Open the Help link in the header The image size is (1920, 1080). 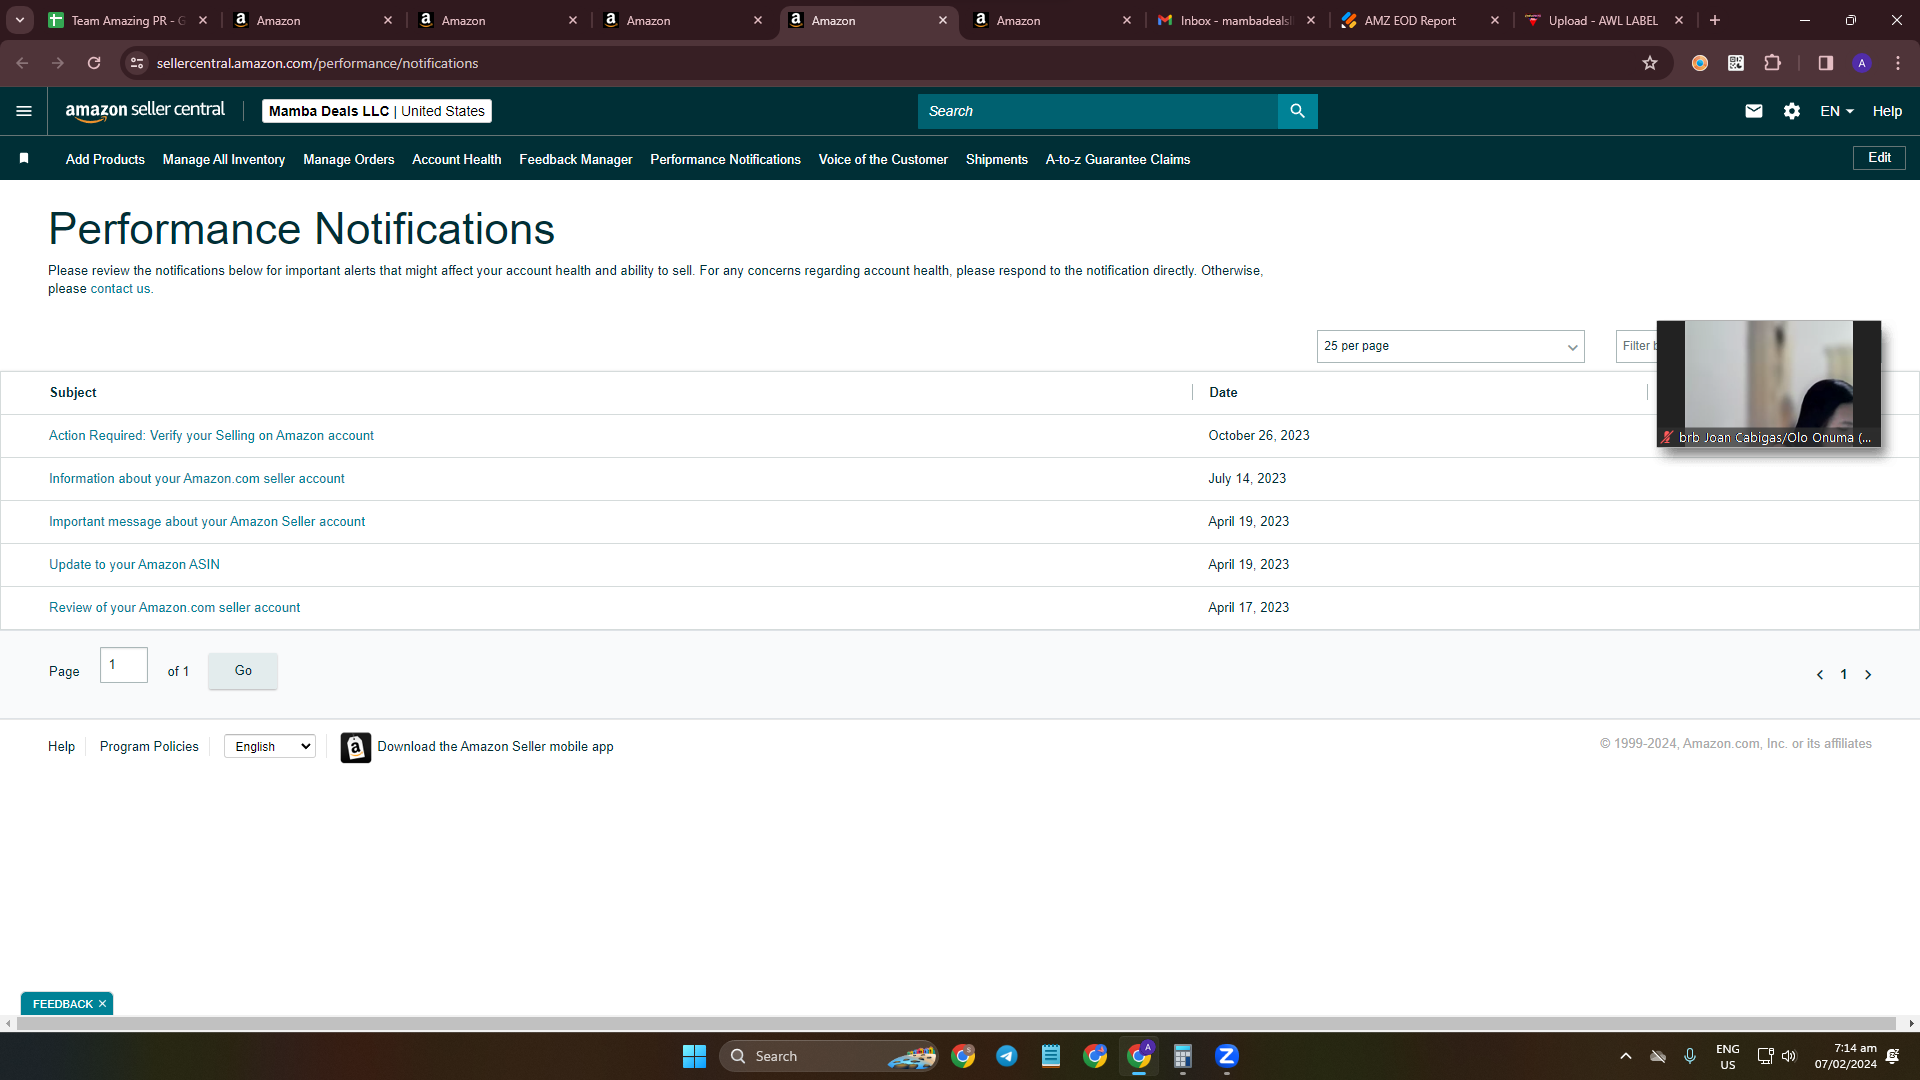pyautogui.click(x=1887, y=111)
